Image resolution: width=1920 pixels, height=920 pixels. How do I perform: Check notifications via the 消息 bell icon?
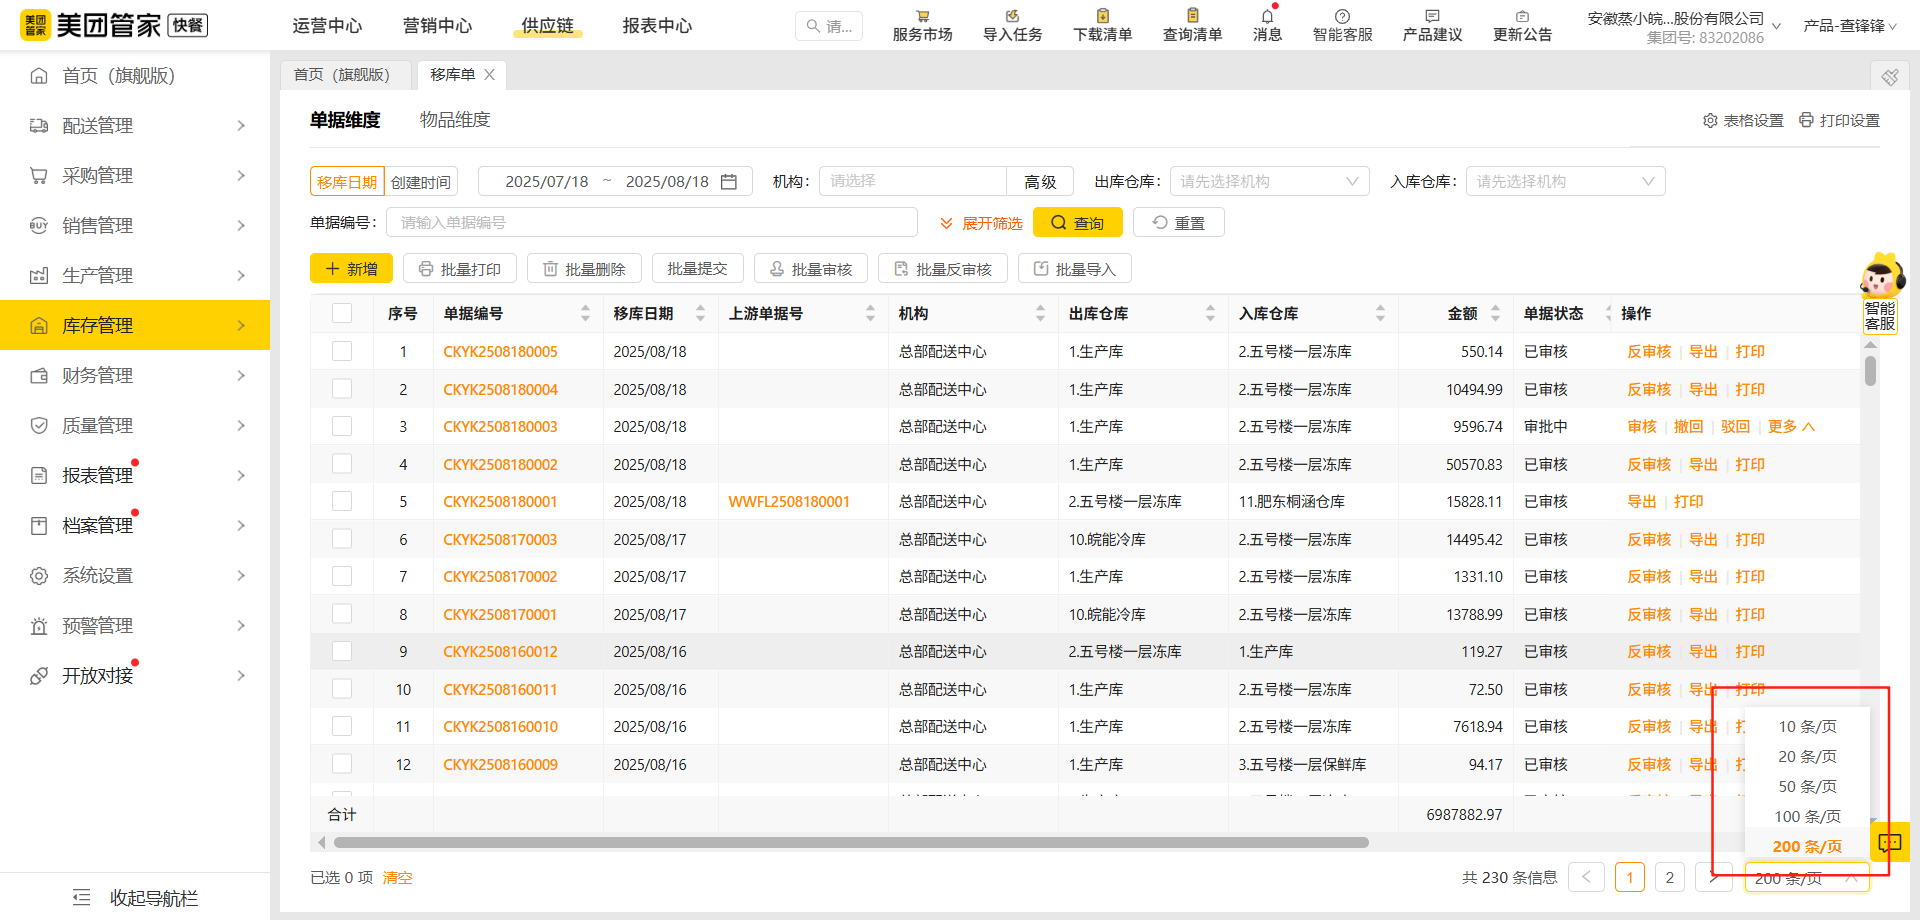(x=1266, y=25)
